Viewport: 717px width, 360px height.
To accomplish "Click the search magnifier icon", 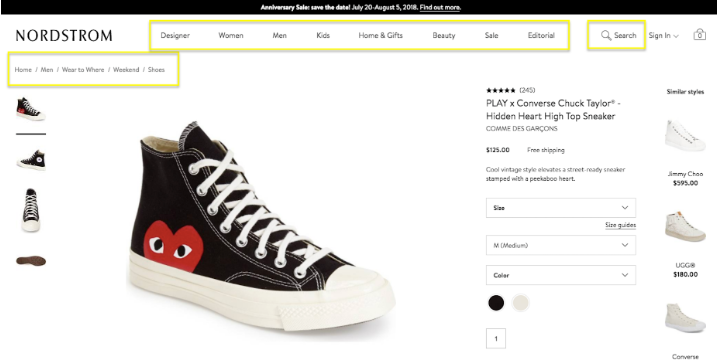I will (x=606, y=35).
